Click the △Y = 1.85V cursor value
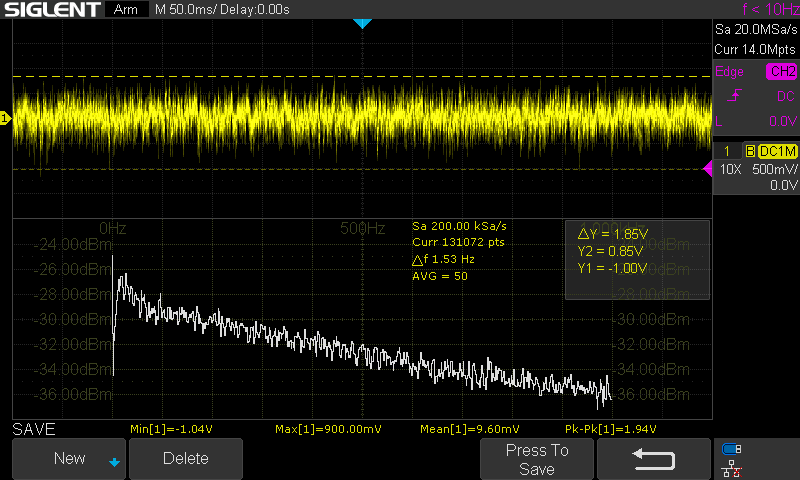Image resolution: width=800 pixels, height=480 pixels. point(612,234)
